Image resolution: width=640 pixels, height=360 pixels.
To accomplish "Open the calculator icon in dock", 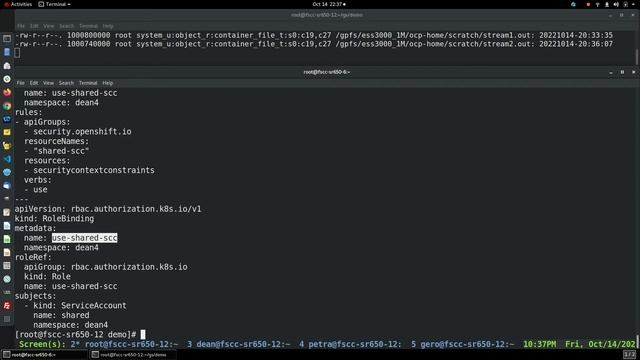I will pyautogui.click(x=7, y=266).
